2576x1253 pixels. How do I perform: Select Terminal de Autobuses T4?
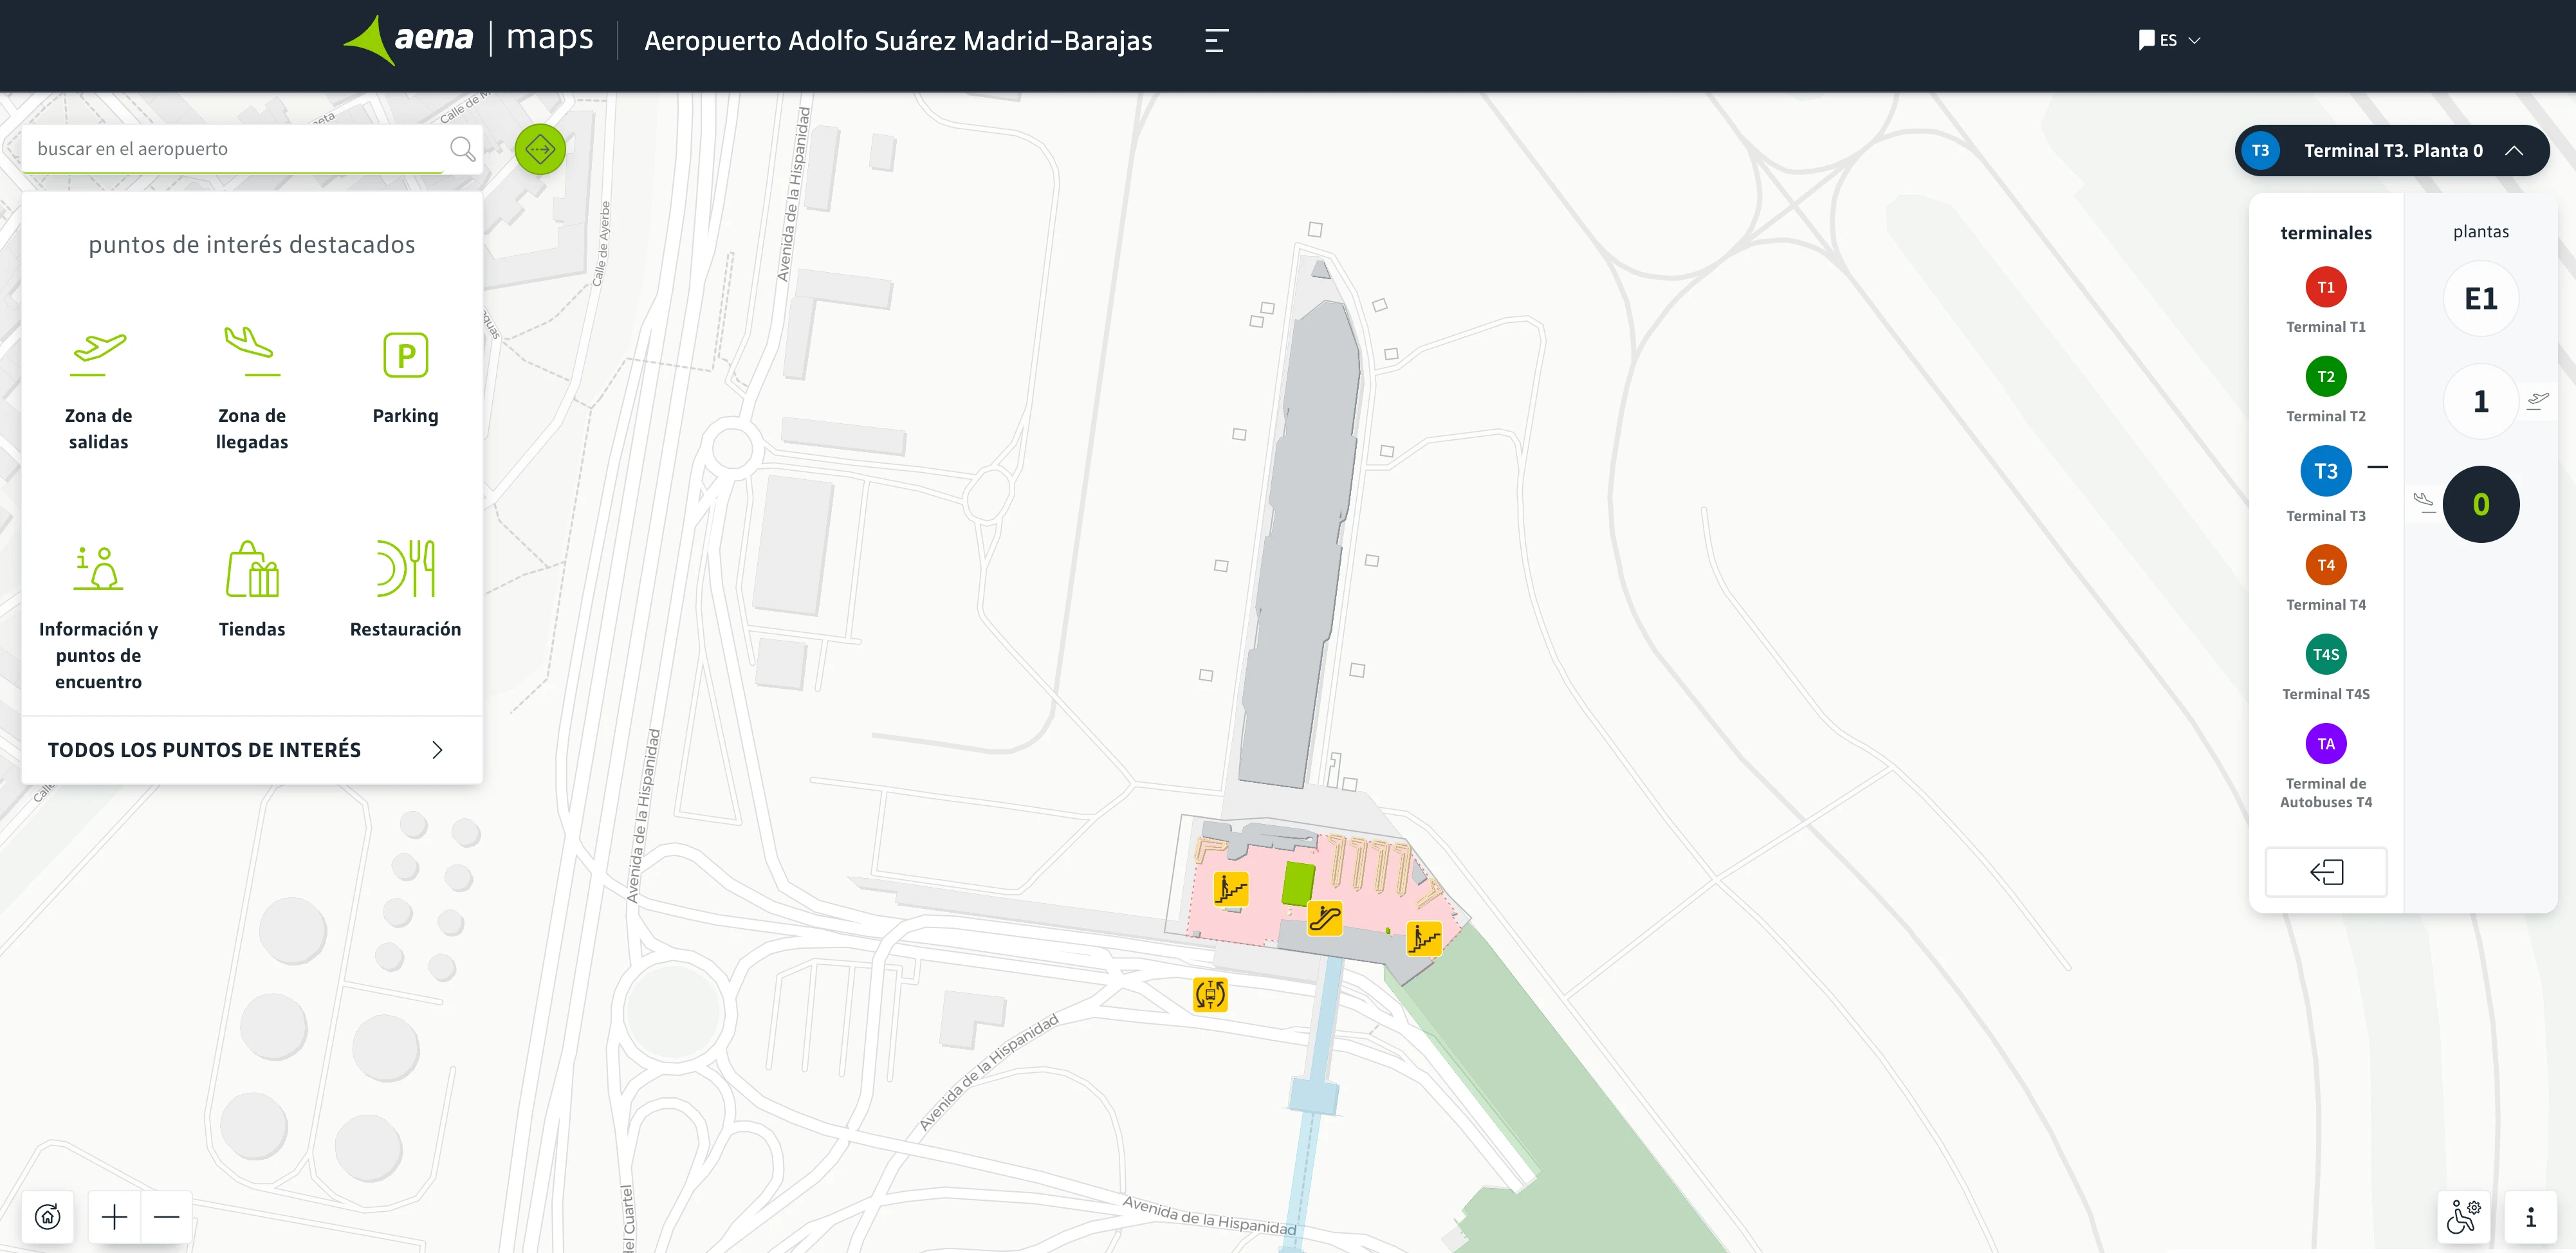(2325, 743)
